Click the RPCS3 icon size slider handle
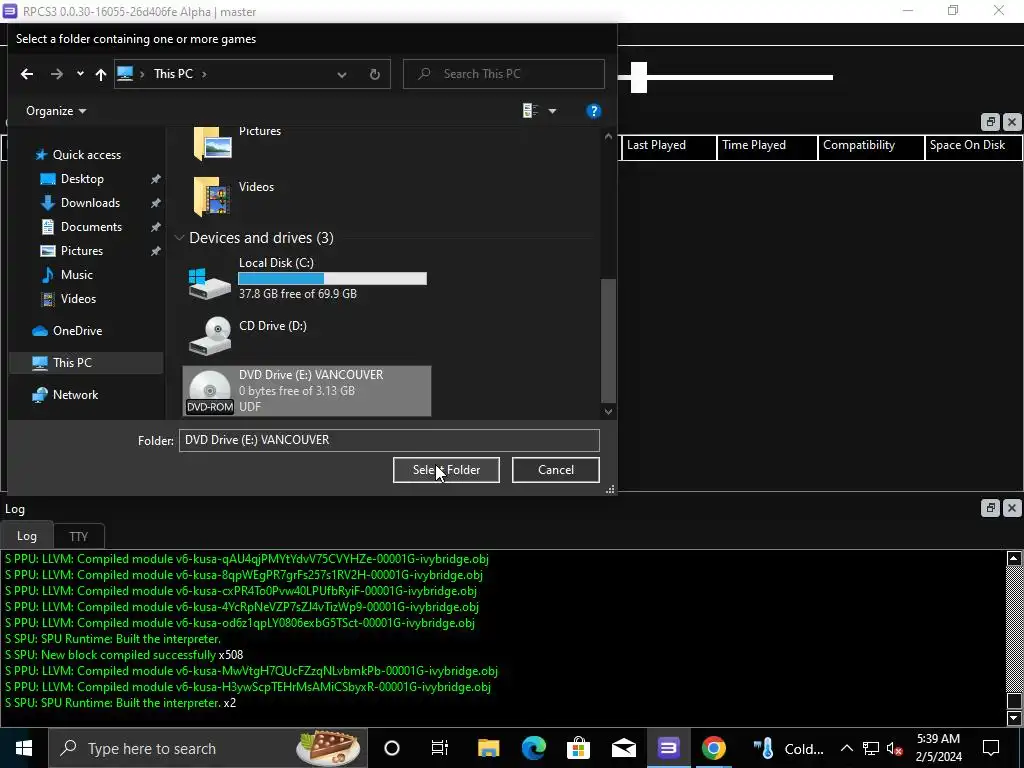Screen dimensions: 1024x768 (639, 78)
